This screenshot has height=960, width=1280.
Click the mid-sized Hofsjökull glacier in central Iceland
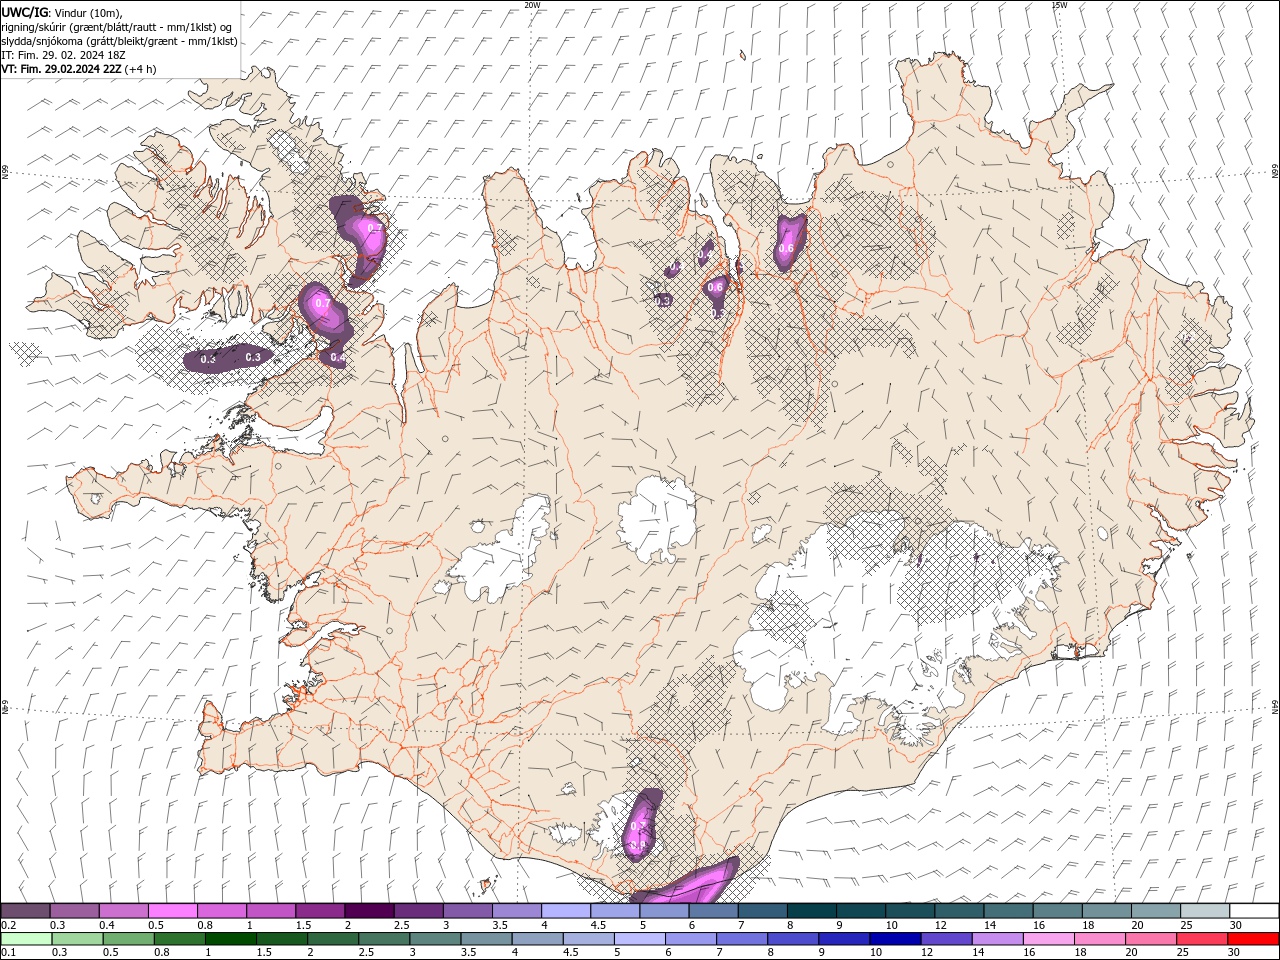click(x=657, y=519)
